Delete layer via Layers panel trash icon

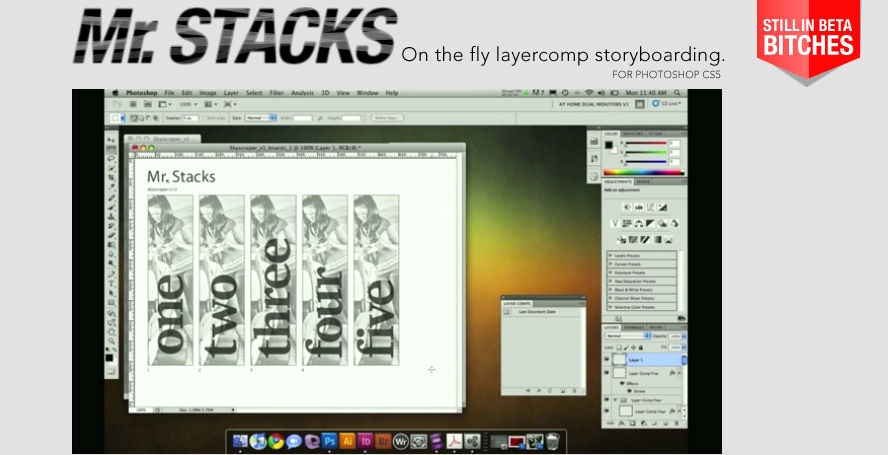coord(677,423)
